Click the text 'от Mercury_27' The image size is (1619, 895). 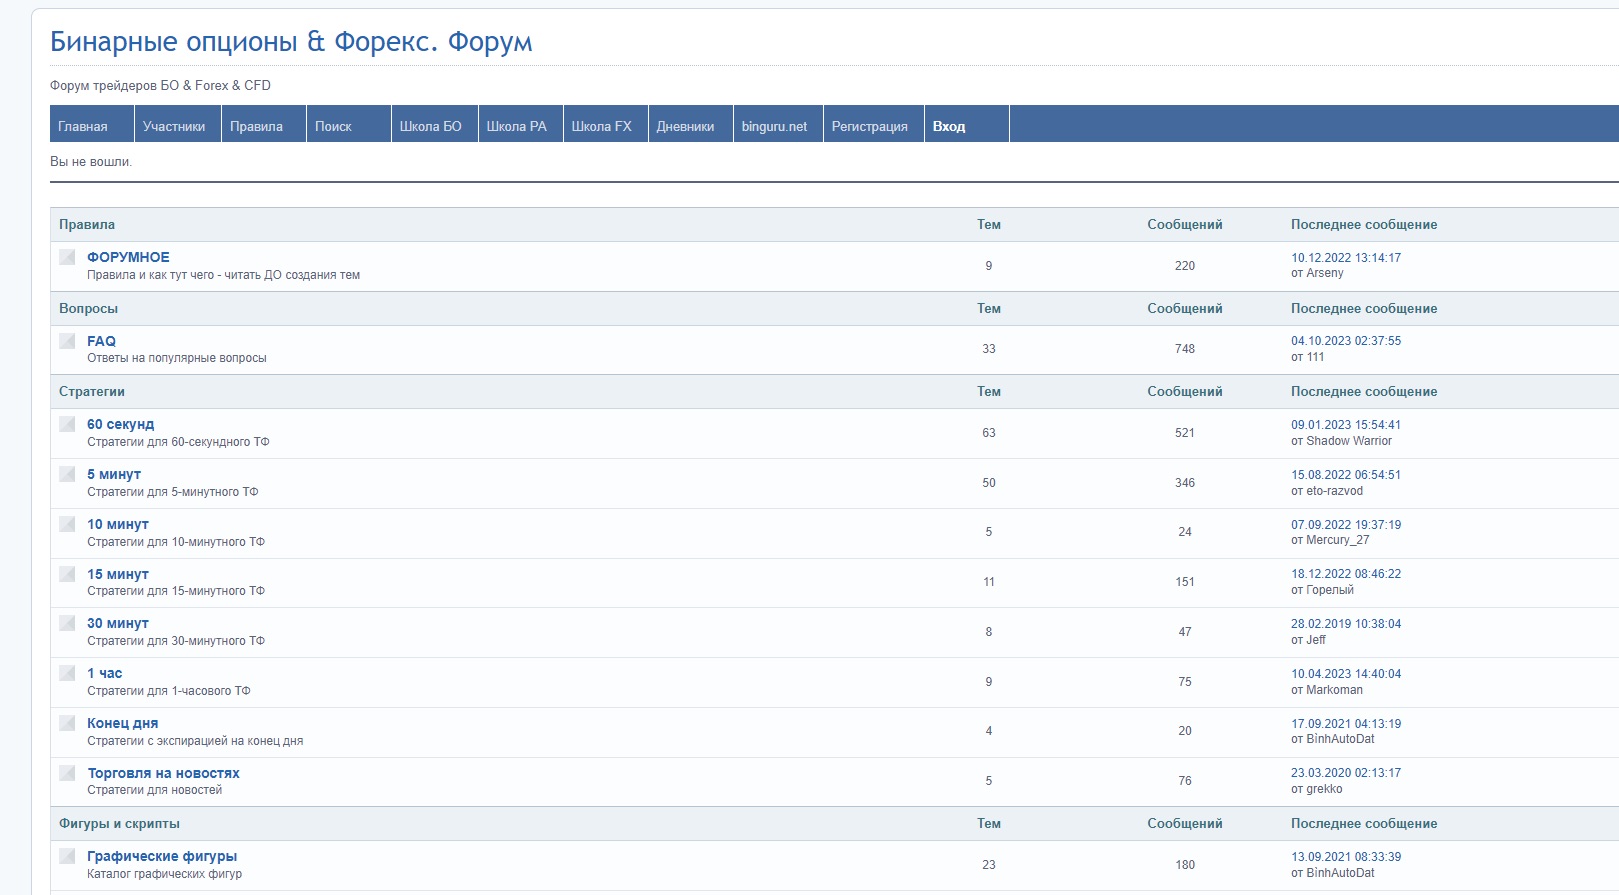click(1330, 540)
